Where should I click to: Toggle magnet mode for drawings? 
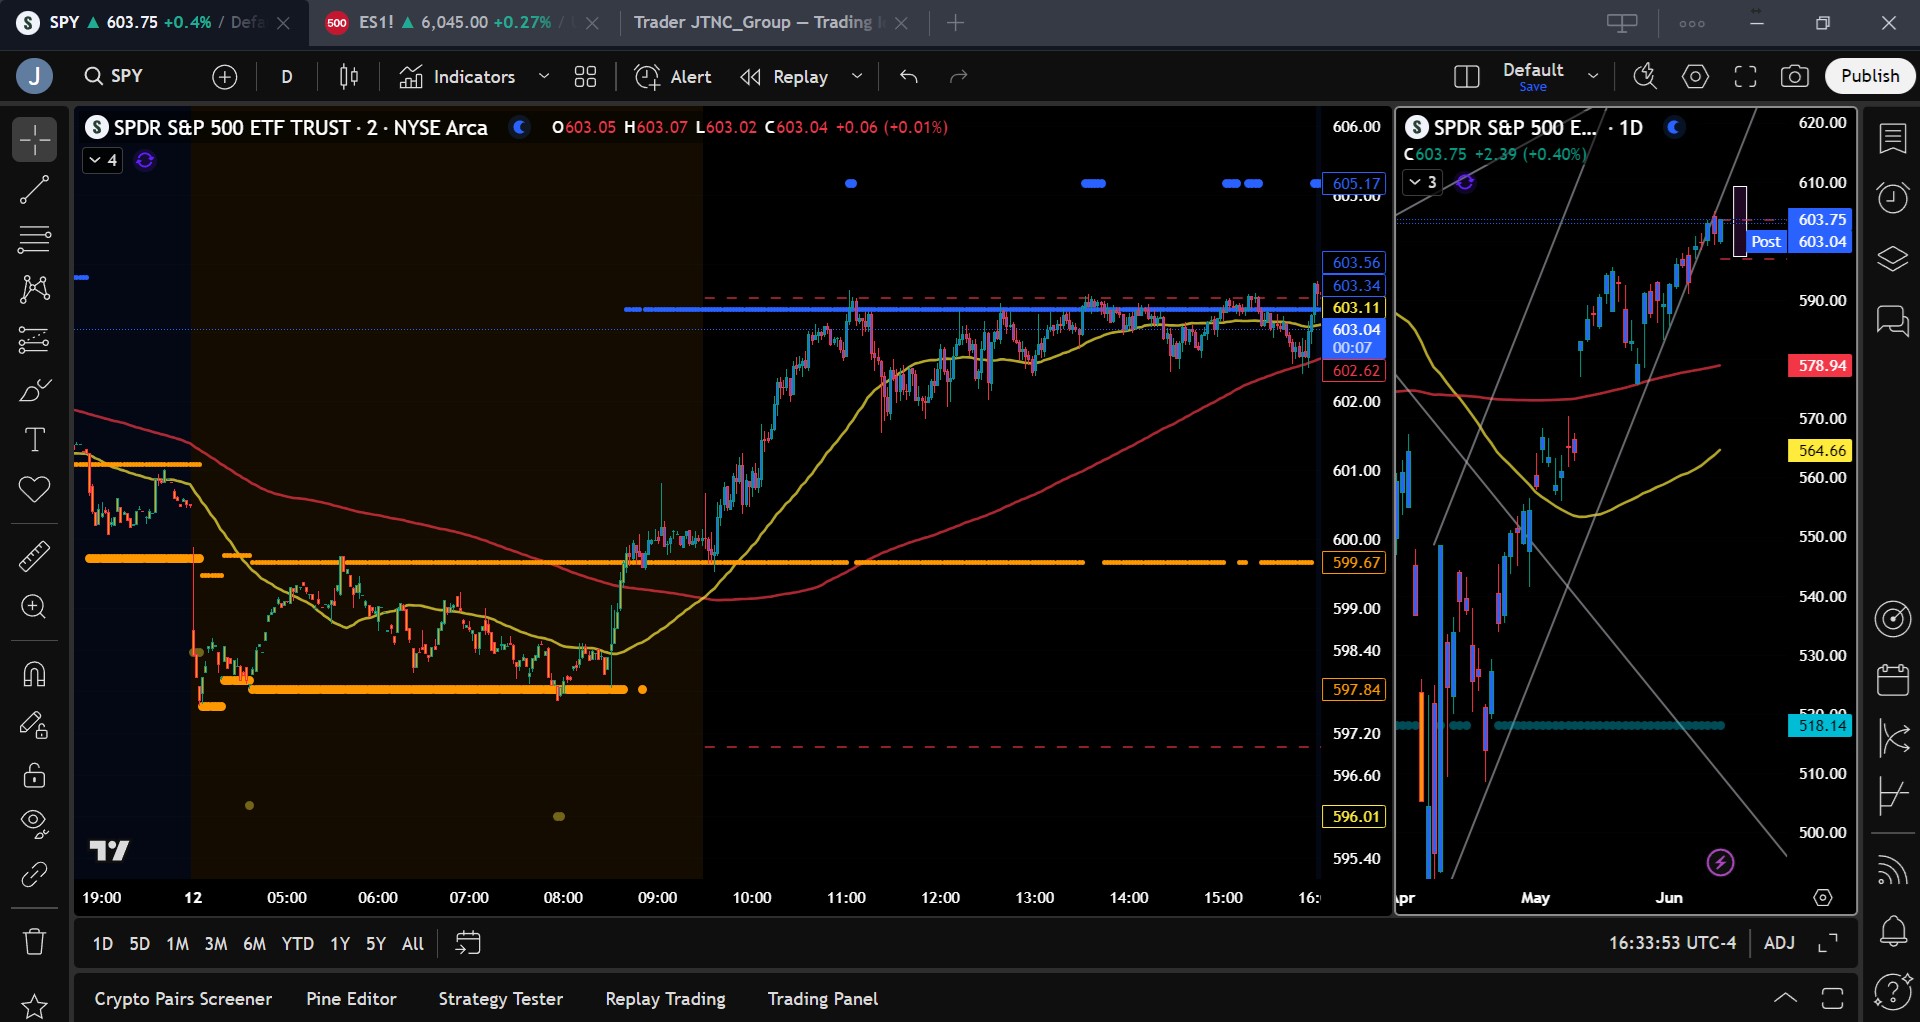[34, 674]
